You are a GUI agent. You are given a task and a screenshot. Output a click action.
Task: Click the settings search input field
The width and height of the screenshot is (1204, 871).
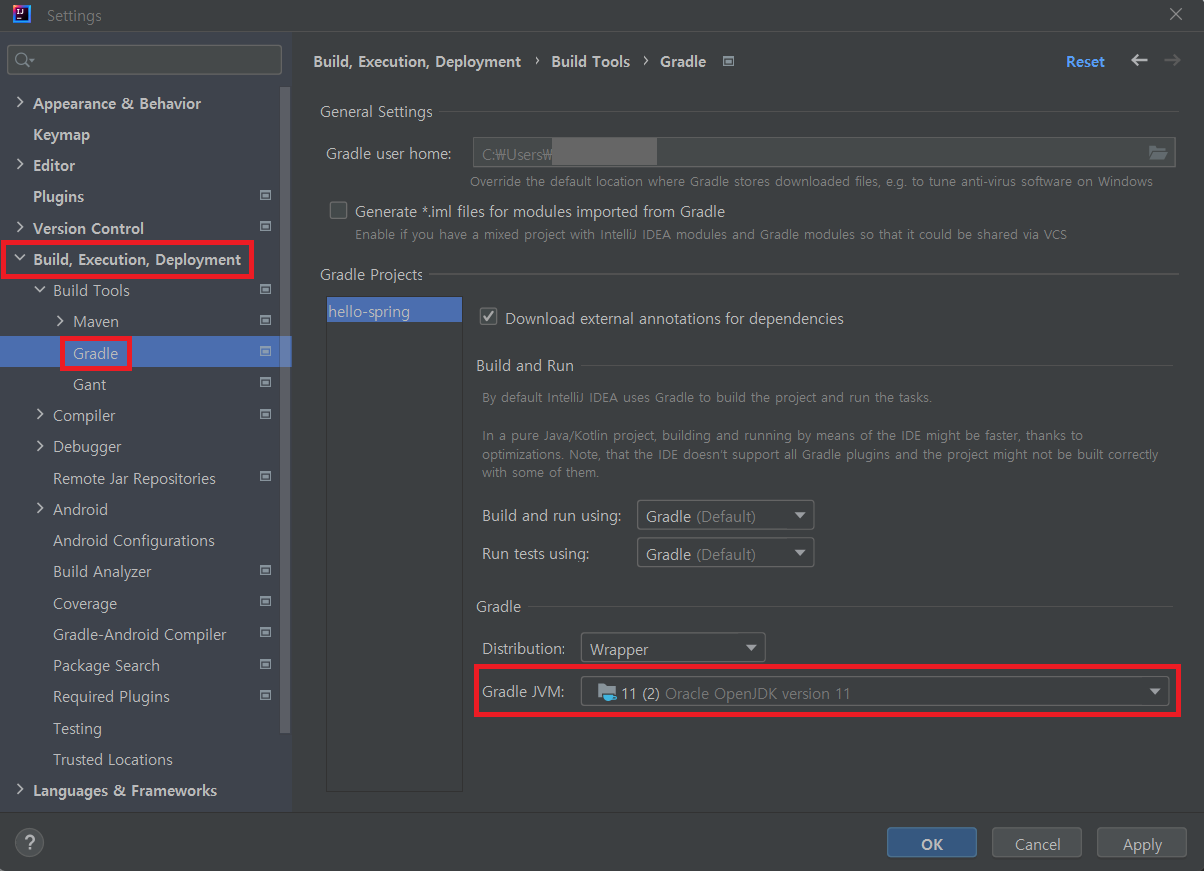click(145, 60)
